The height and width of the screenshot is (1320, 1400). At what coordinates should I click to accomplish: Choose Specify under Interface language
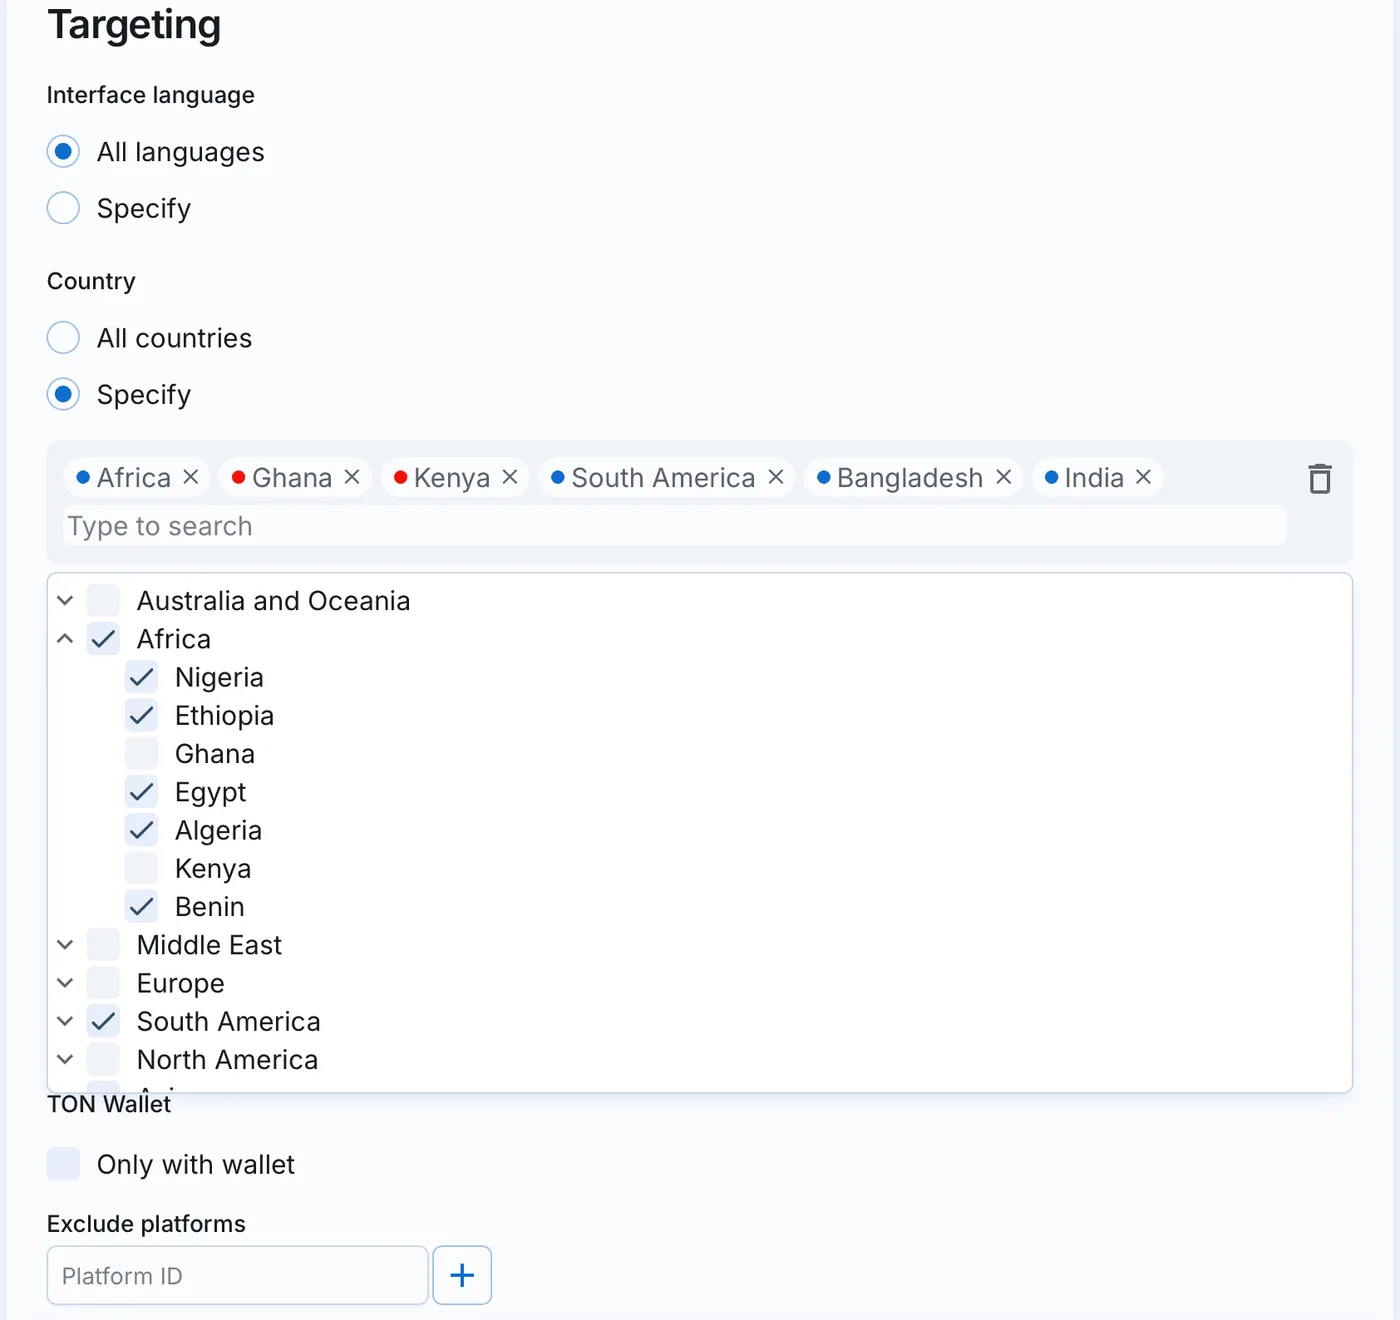pos(63,208)
